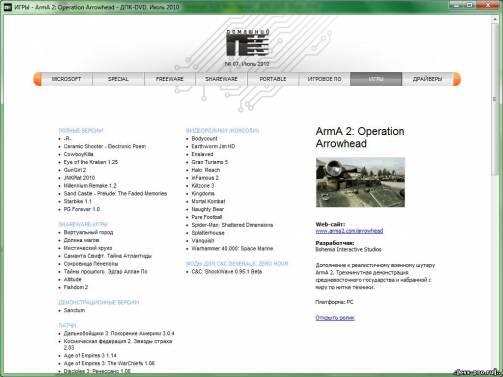Open Тайны прошлого. Эдгар Аллан По
The image size is (503, 377).
click(x=105, y=272)
